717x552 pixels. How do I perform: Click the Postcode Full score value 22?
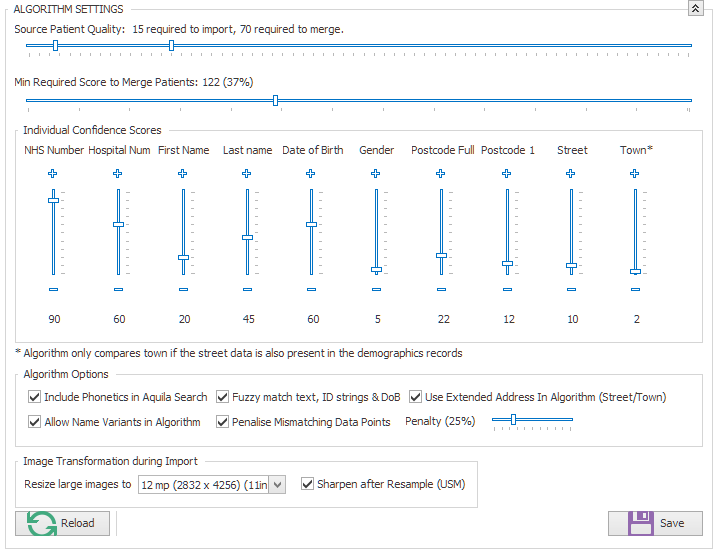click(x=444, y=319)
